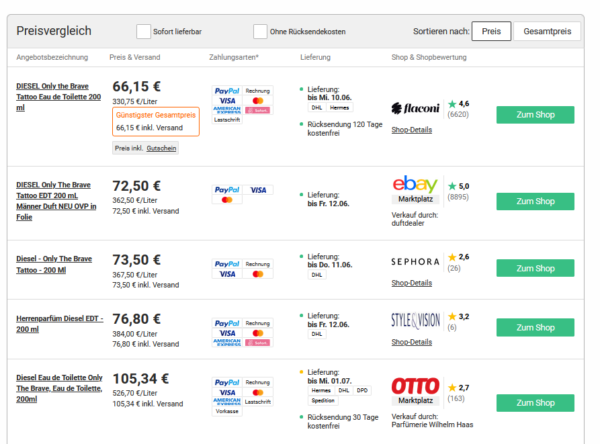Click the ebay Marktplatz logo
This screenshot has height=444, width=600.
pos(415,189)
